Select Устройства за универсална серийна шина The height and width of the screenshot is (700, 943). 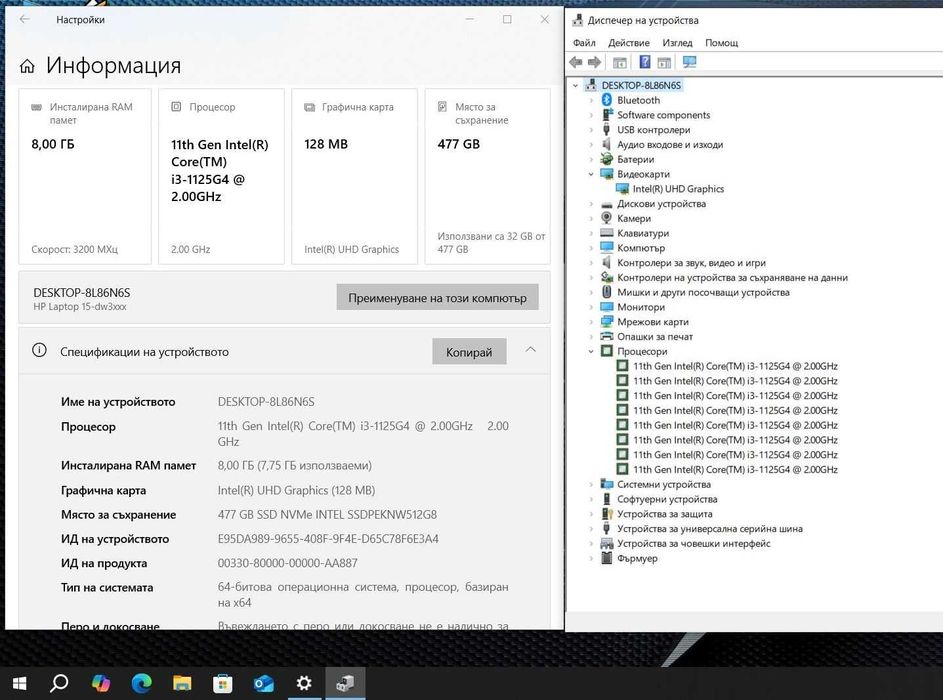(710, 529)
